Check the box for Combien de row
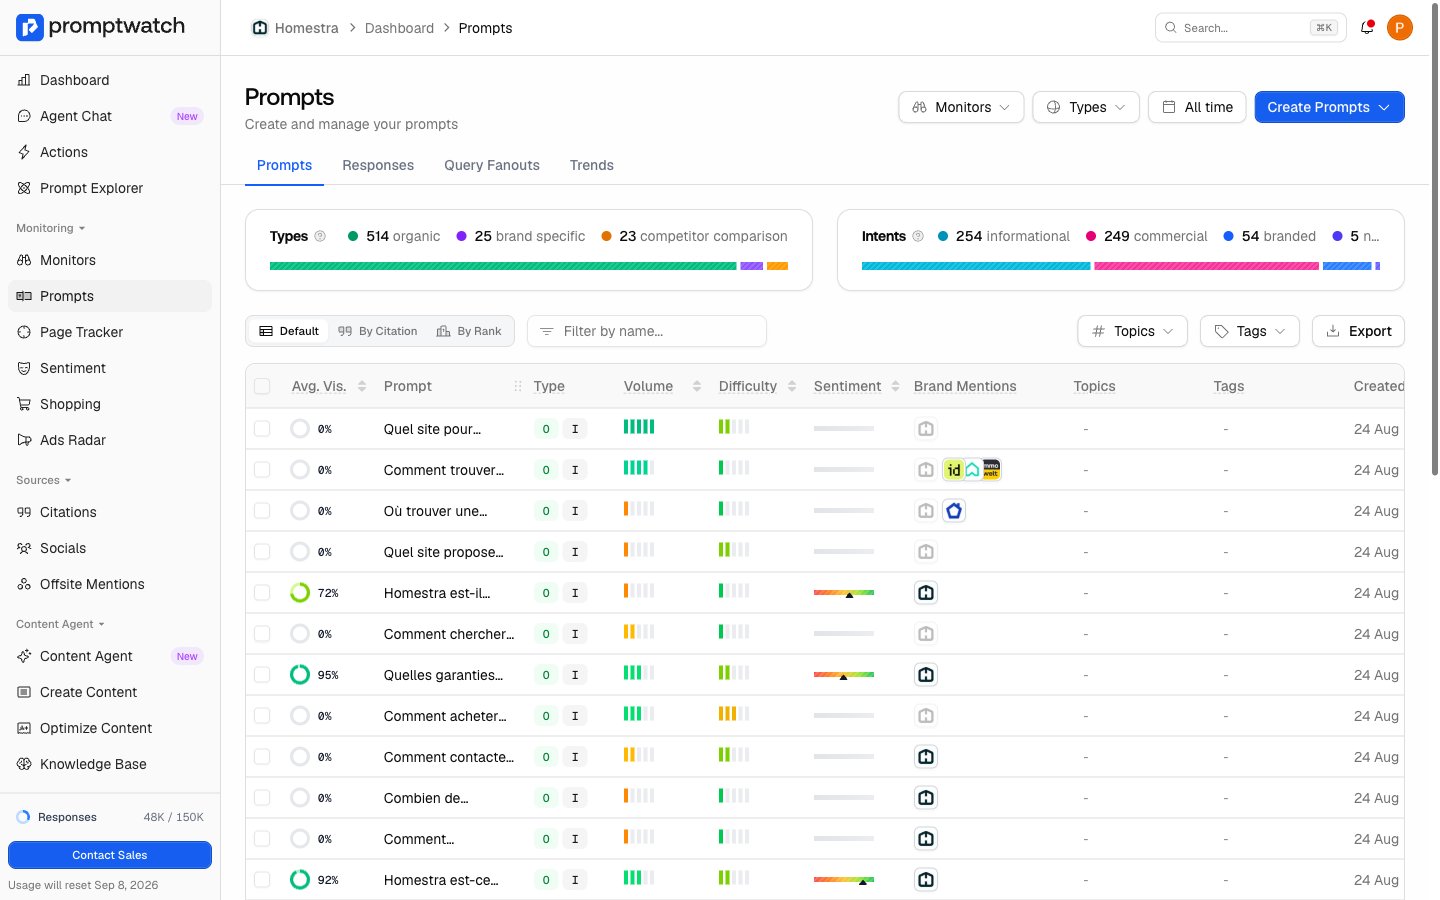The width and height of the screenshot is (1440, 900). point(262,798)
